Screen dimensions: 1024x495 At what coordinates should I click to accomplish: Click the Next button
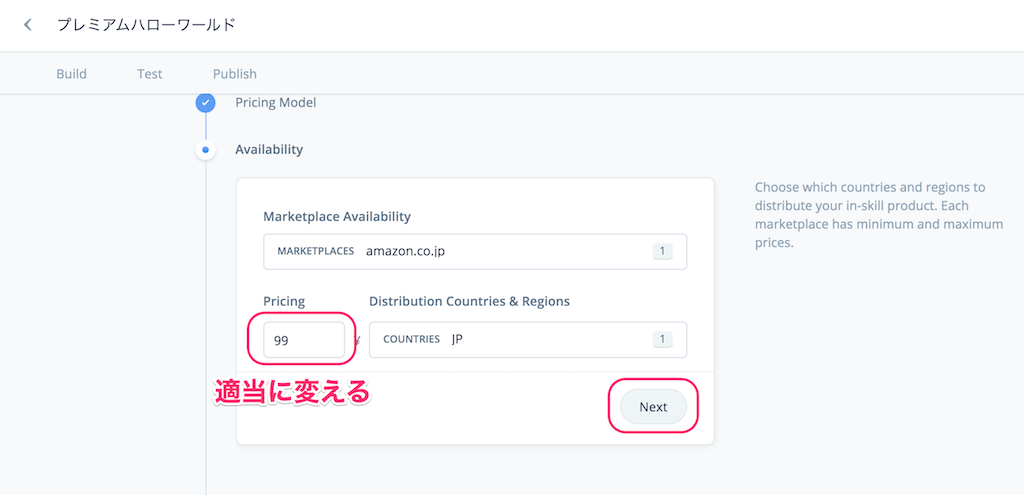coord(653,407)
